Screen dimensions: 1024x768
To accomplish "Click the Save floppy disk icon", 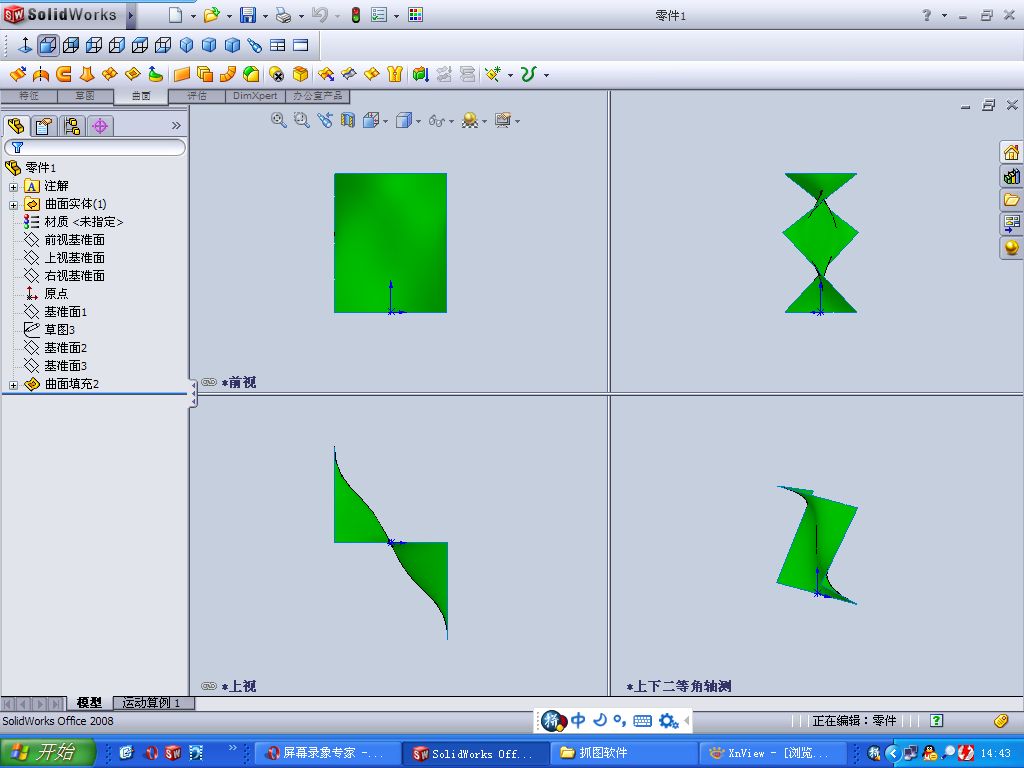I will coord(248,15).
